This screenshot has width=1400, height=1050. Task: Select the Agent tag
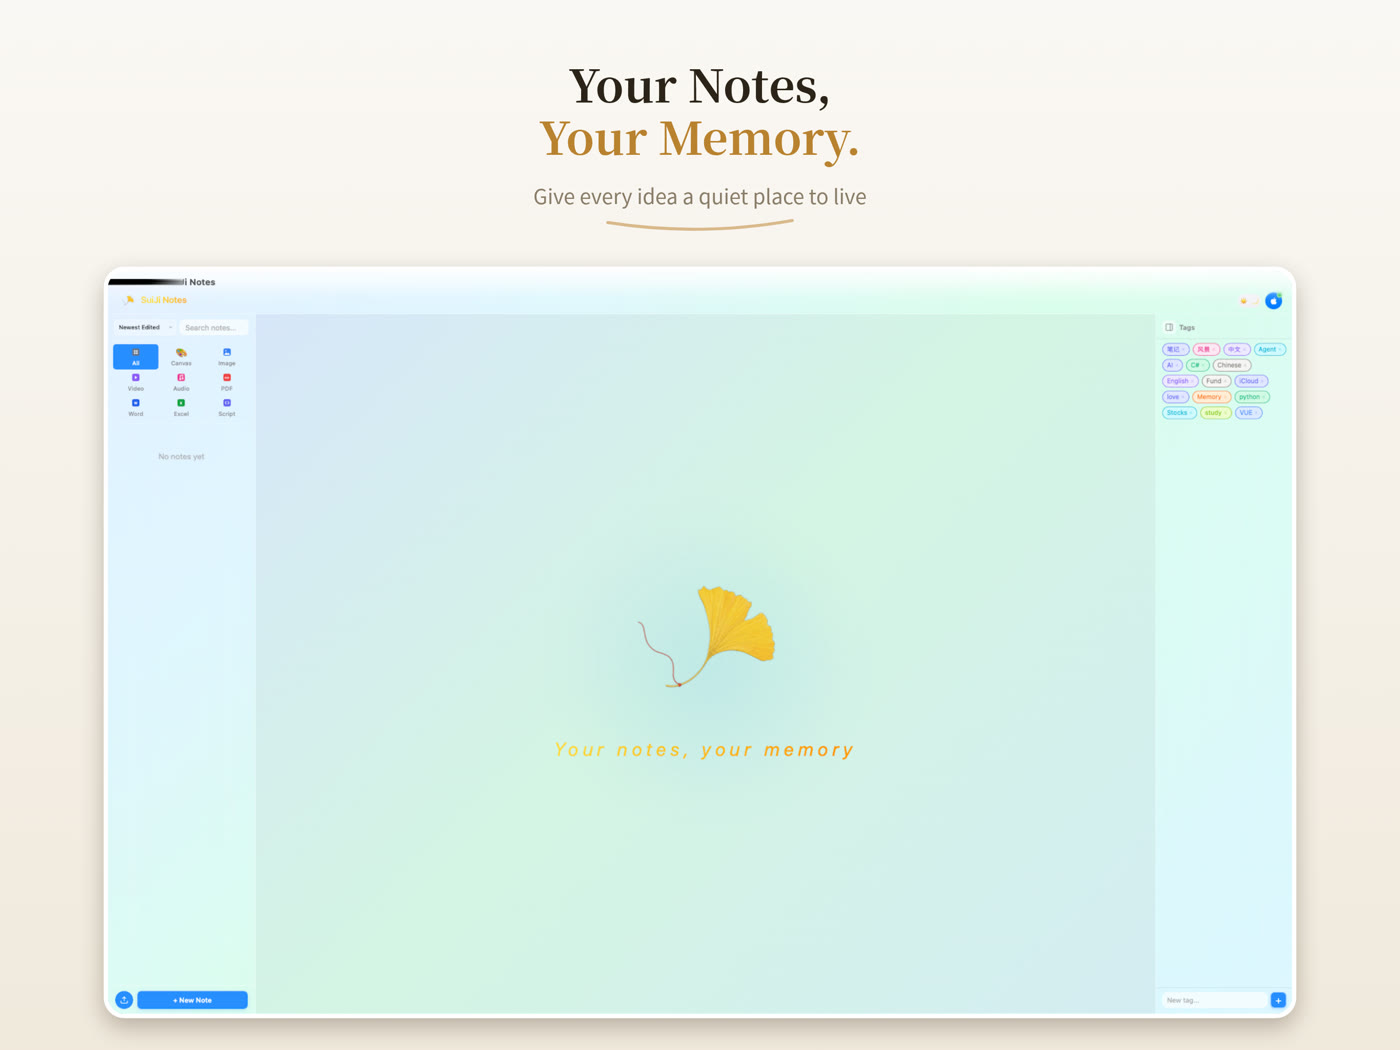pyautogui.click(x=1270, y=349)
